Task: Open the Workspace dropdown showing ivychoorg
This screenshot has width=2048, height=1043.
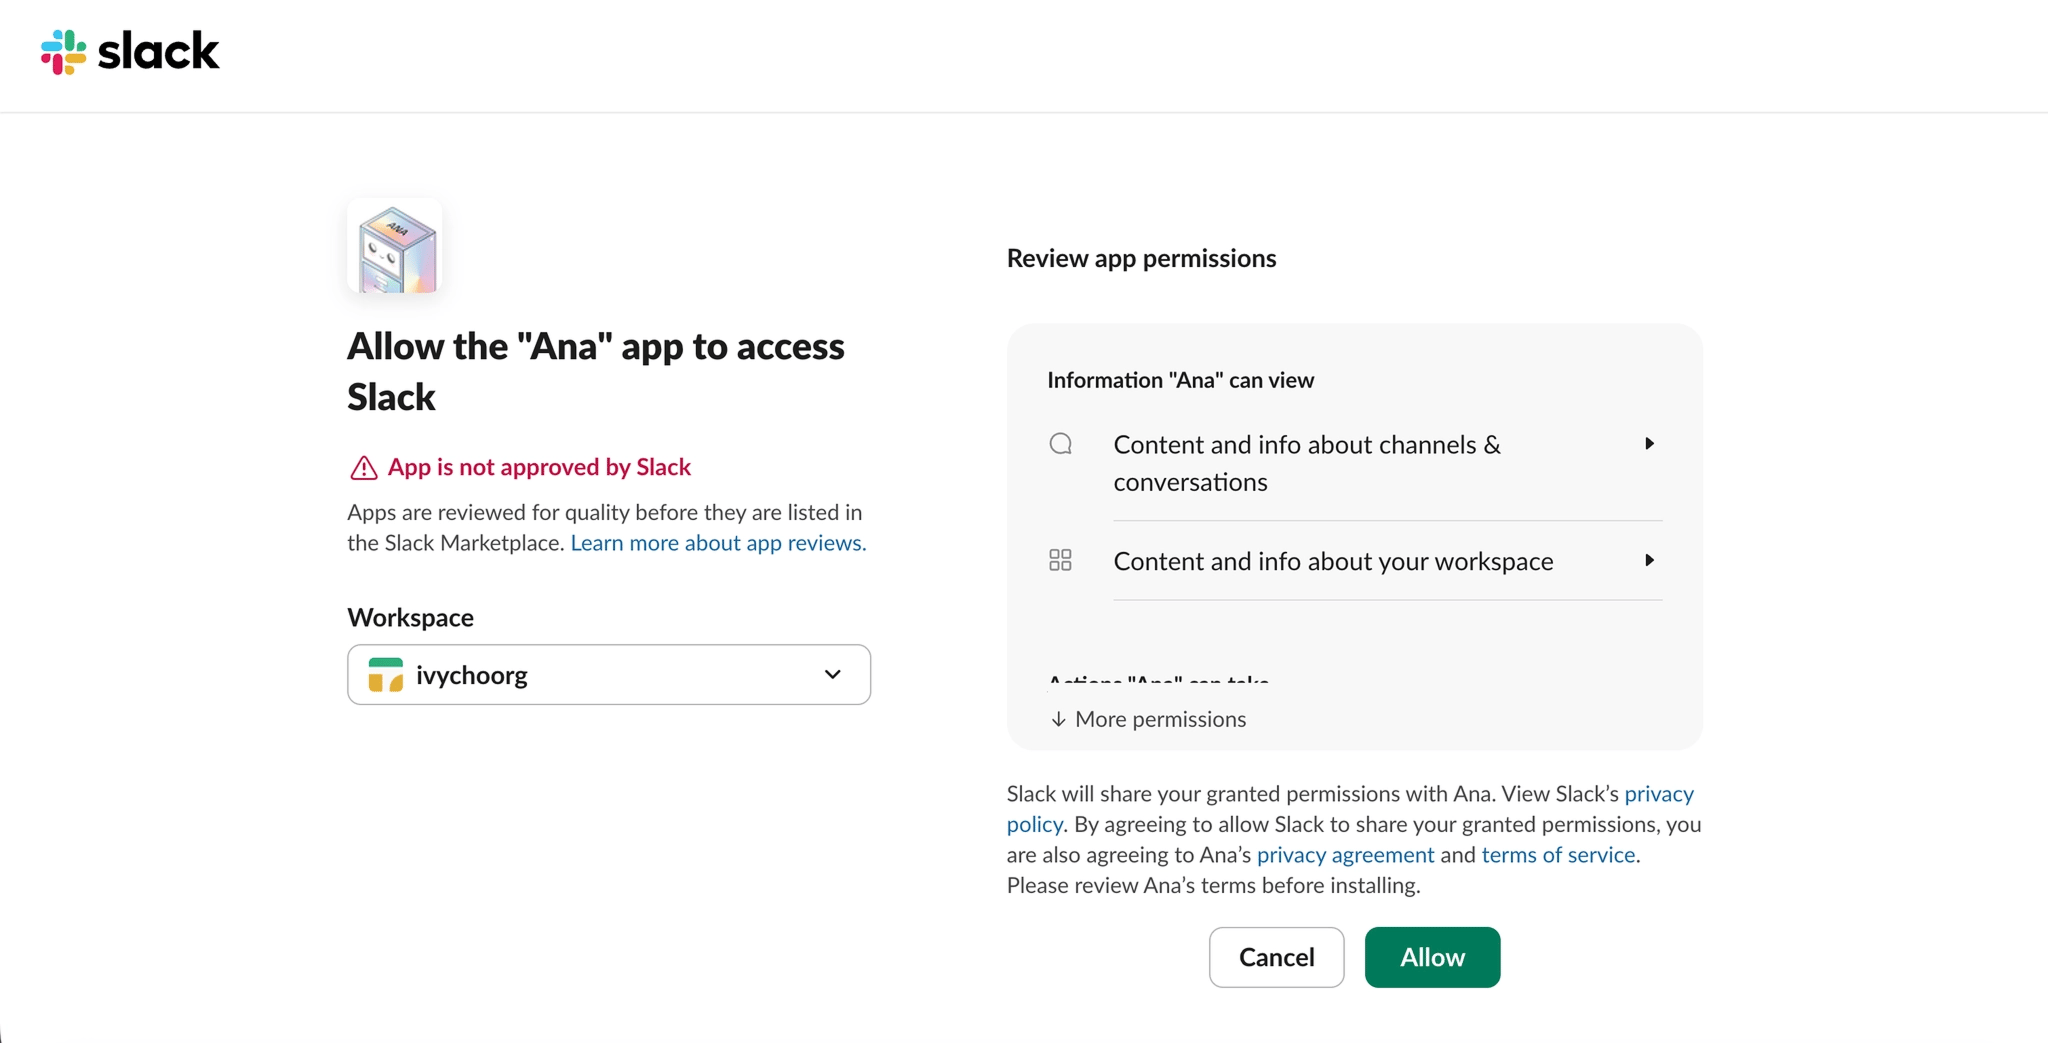Action: pos(609,675)
